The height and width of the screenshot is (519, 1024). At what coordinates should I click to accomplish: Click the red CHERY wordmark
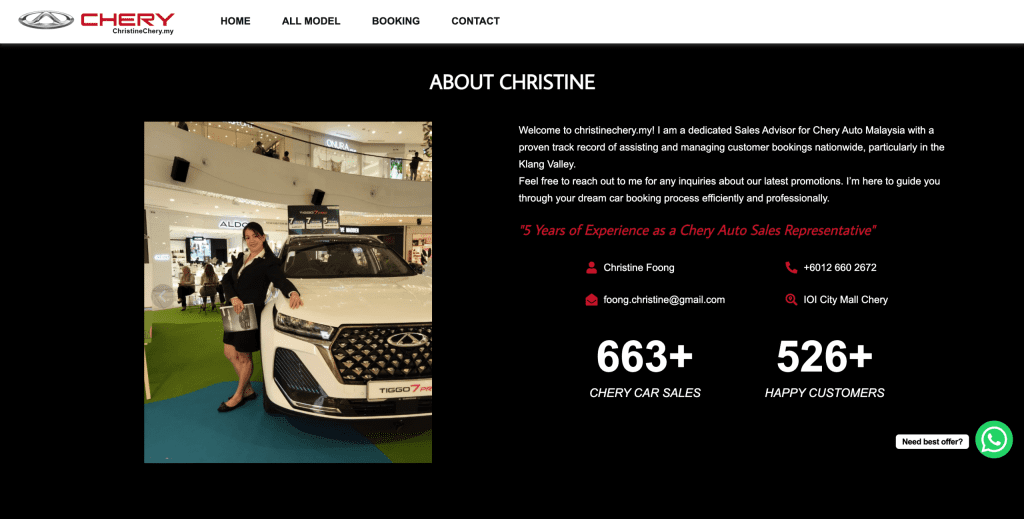coord(127,19)
